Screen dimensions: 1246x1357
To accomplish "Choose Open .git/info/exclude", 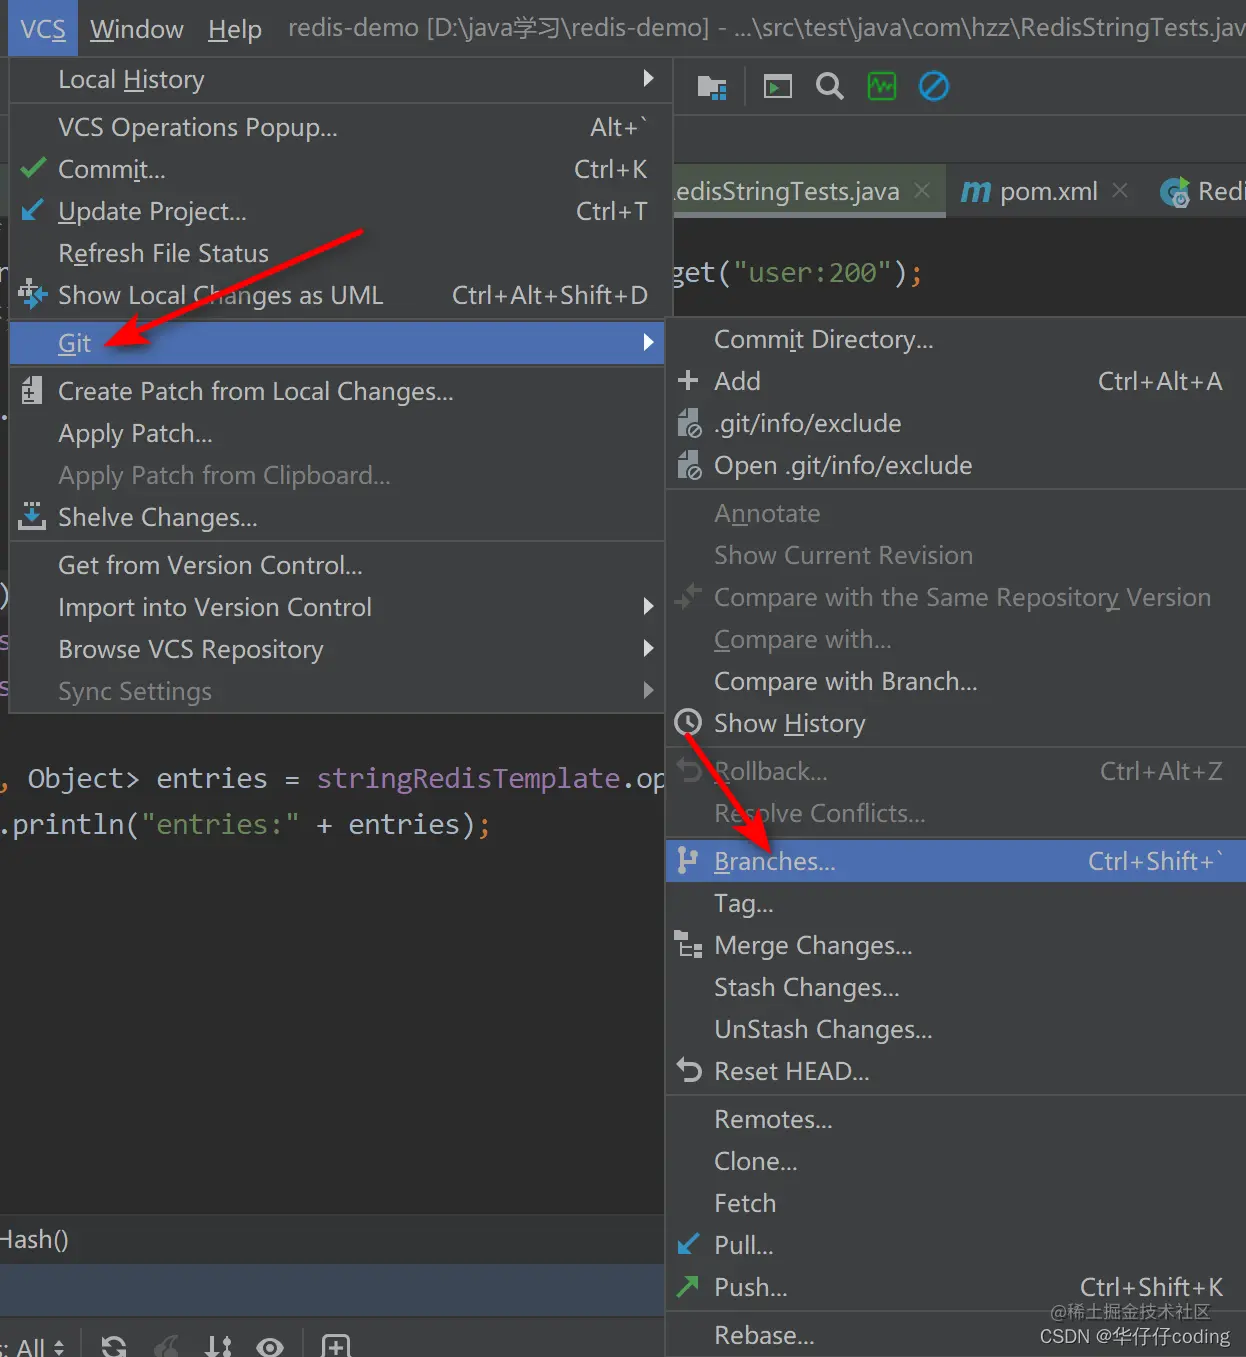I will (x=956, y=465).
